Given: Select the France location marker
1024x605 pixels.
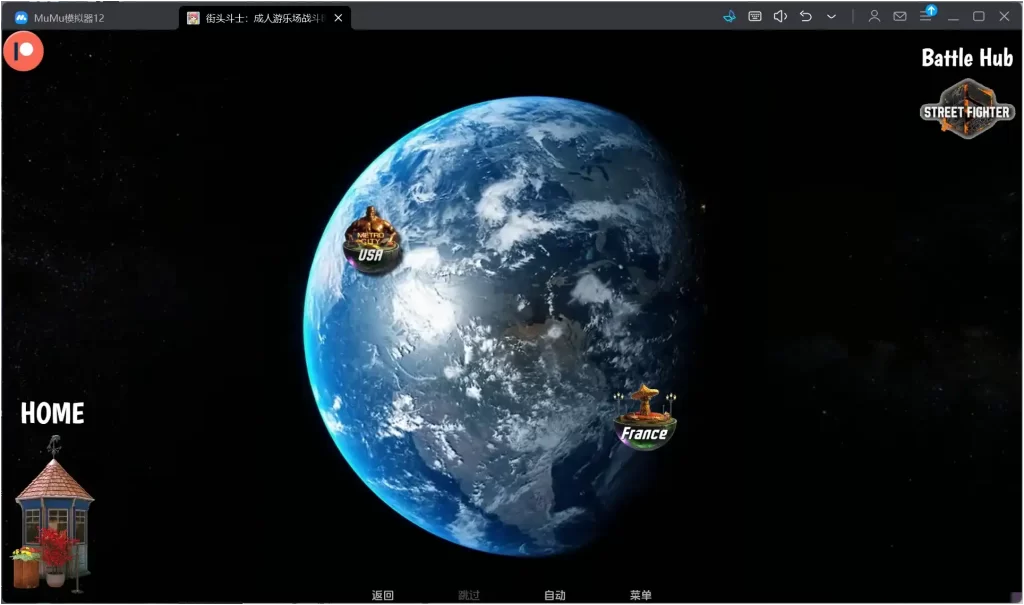Looking at the screenshot, I should [x=645, y=418].
